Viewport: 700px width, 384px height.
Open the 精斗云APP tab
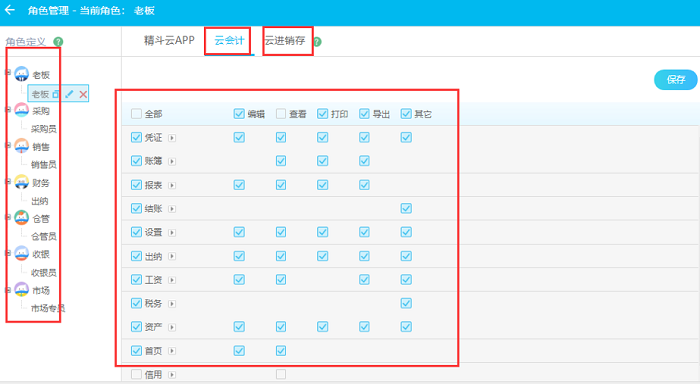coord(169,40)
